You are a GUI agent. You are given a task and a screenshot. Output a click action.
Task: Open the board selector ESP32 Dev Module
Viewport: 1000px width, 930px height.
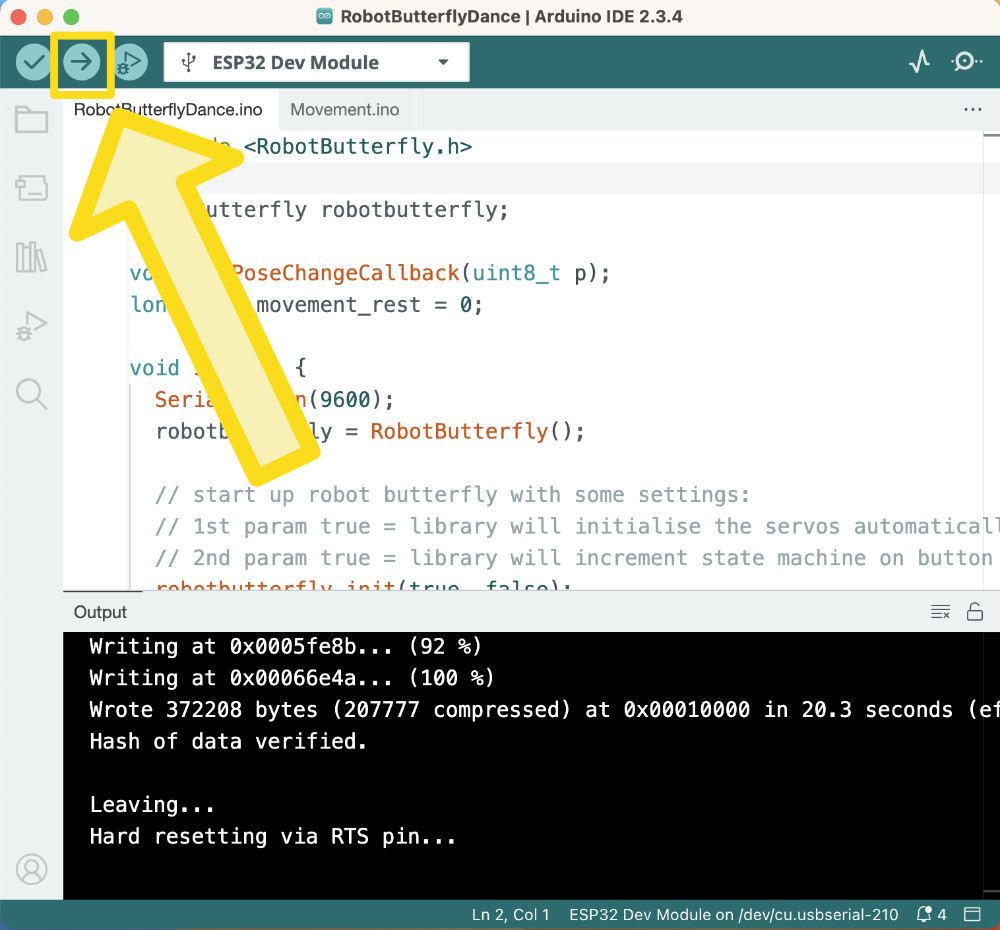316,62
